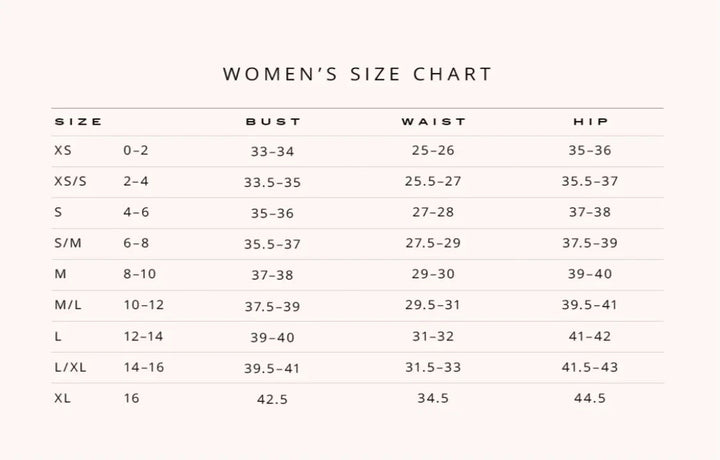The width and height of the screenshot is (720, 460).
Task: Click the L/XL size label
Action: 70,367
